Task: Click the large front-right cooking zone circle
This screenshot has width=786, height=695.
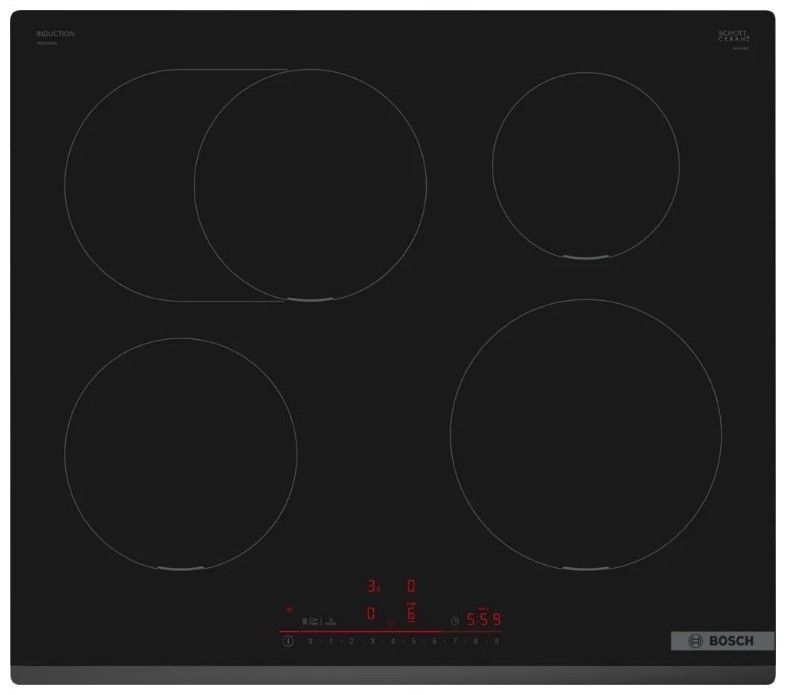Action: pos(586,433)
